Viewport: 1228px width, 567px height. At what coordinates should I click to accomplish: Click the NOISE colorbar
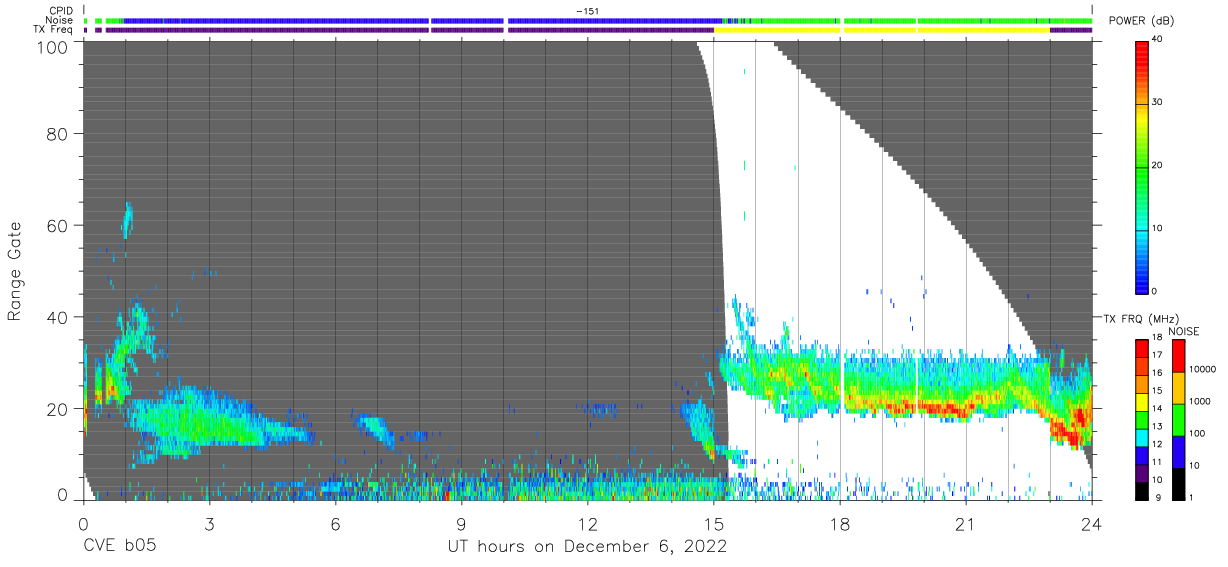point(1177,418)
